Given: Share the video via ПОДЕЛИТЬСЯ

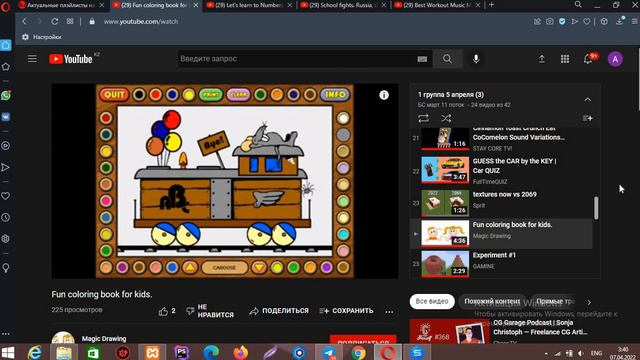Looking at the screenshot, I should coord(279,311).
